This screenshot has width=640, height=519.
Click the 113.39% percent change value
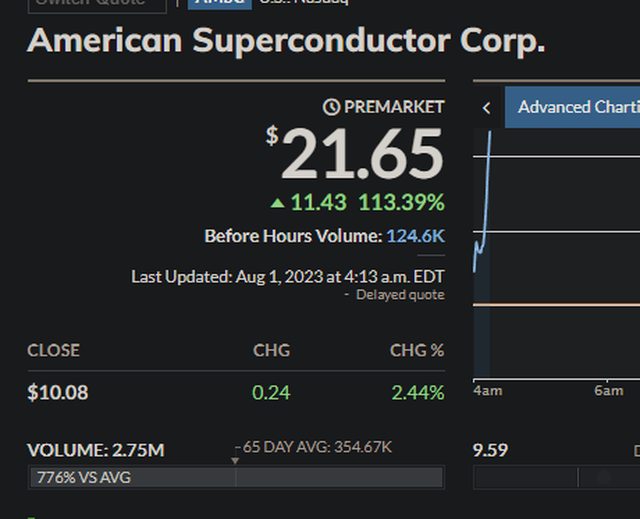(401, 203)
